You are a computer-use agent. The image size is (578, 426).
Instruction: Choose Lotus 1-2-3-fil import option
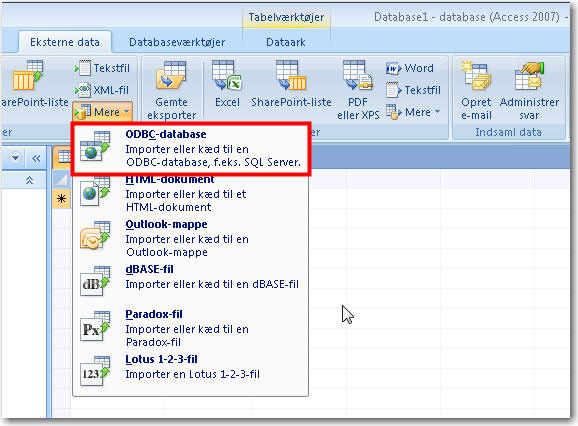(191, 370)
